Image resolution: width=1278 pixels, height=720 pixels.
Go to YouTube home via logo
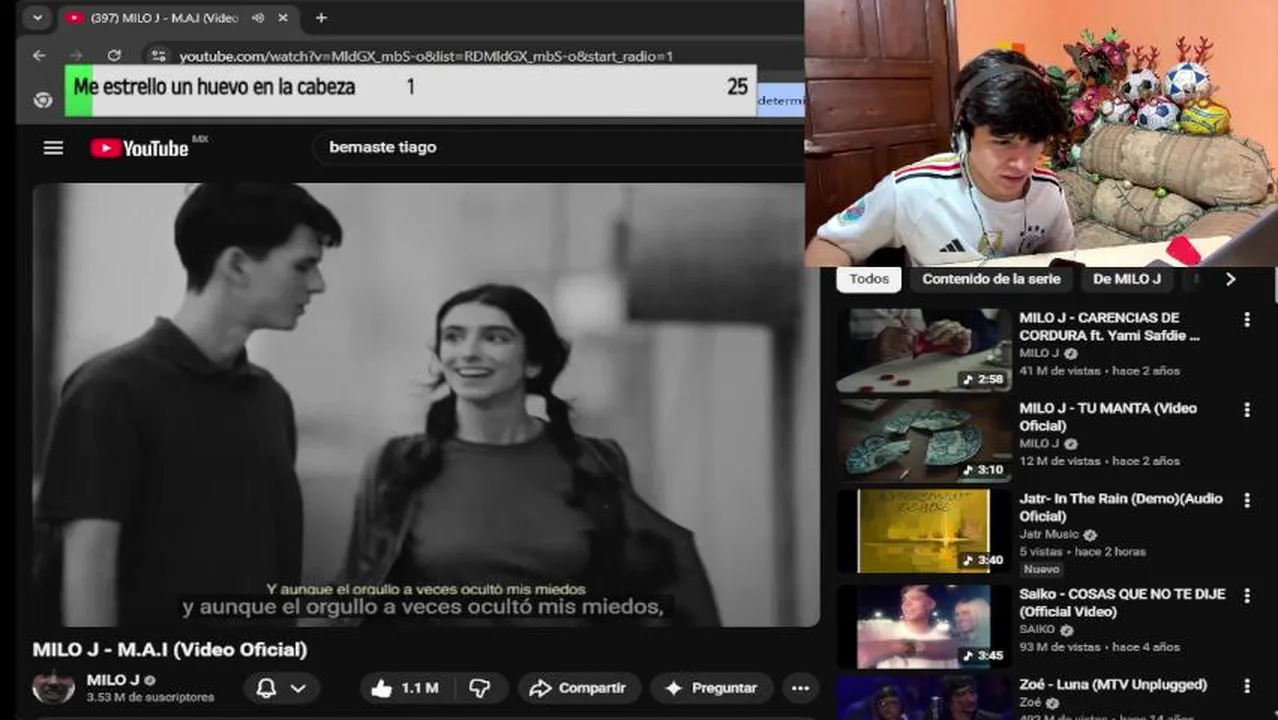[139, 148]
